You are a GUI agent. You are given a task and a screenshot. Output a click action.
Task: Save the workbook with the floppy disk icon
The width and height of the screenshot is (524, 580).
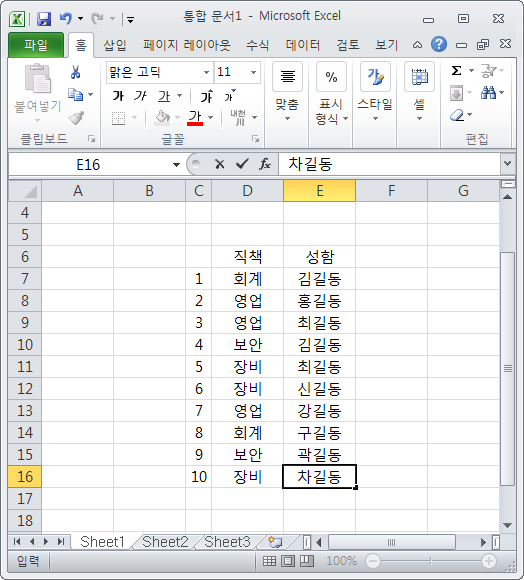44,18
